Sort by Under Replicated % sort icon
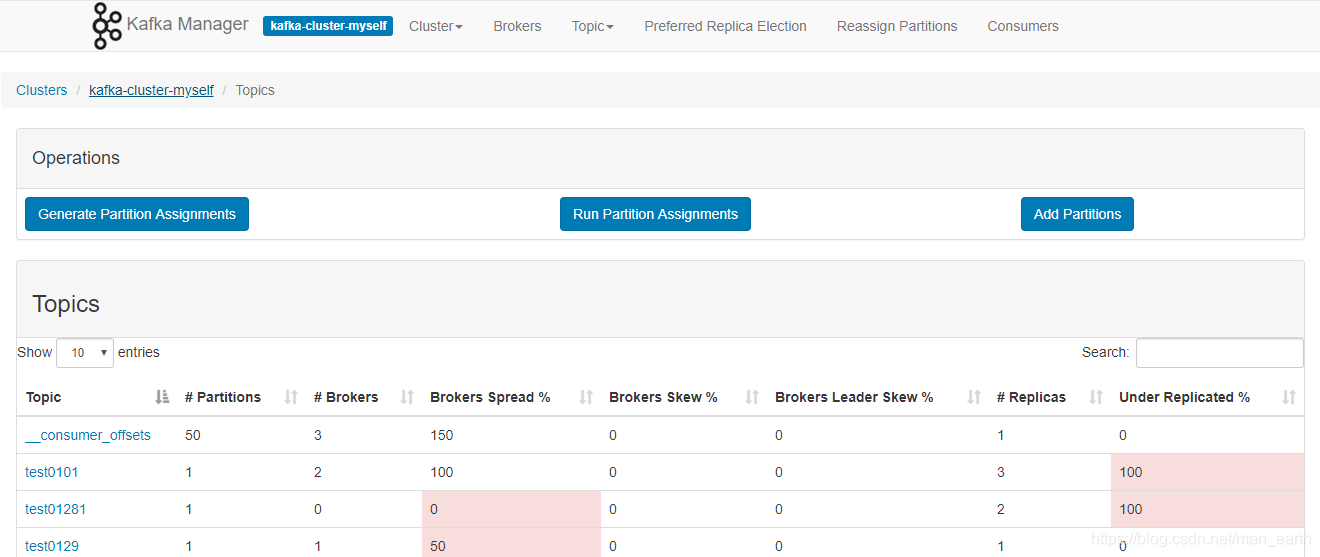Viewport: 1320px width, 557px height. (x=1289, y=397)
